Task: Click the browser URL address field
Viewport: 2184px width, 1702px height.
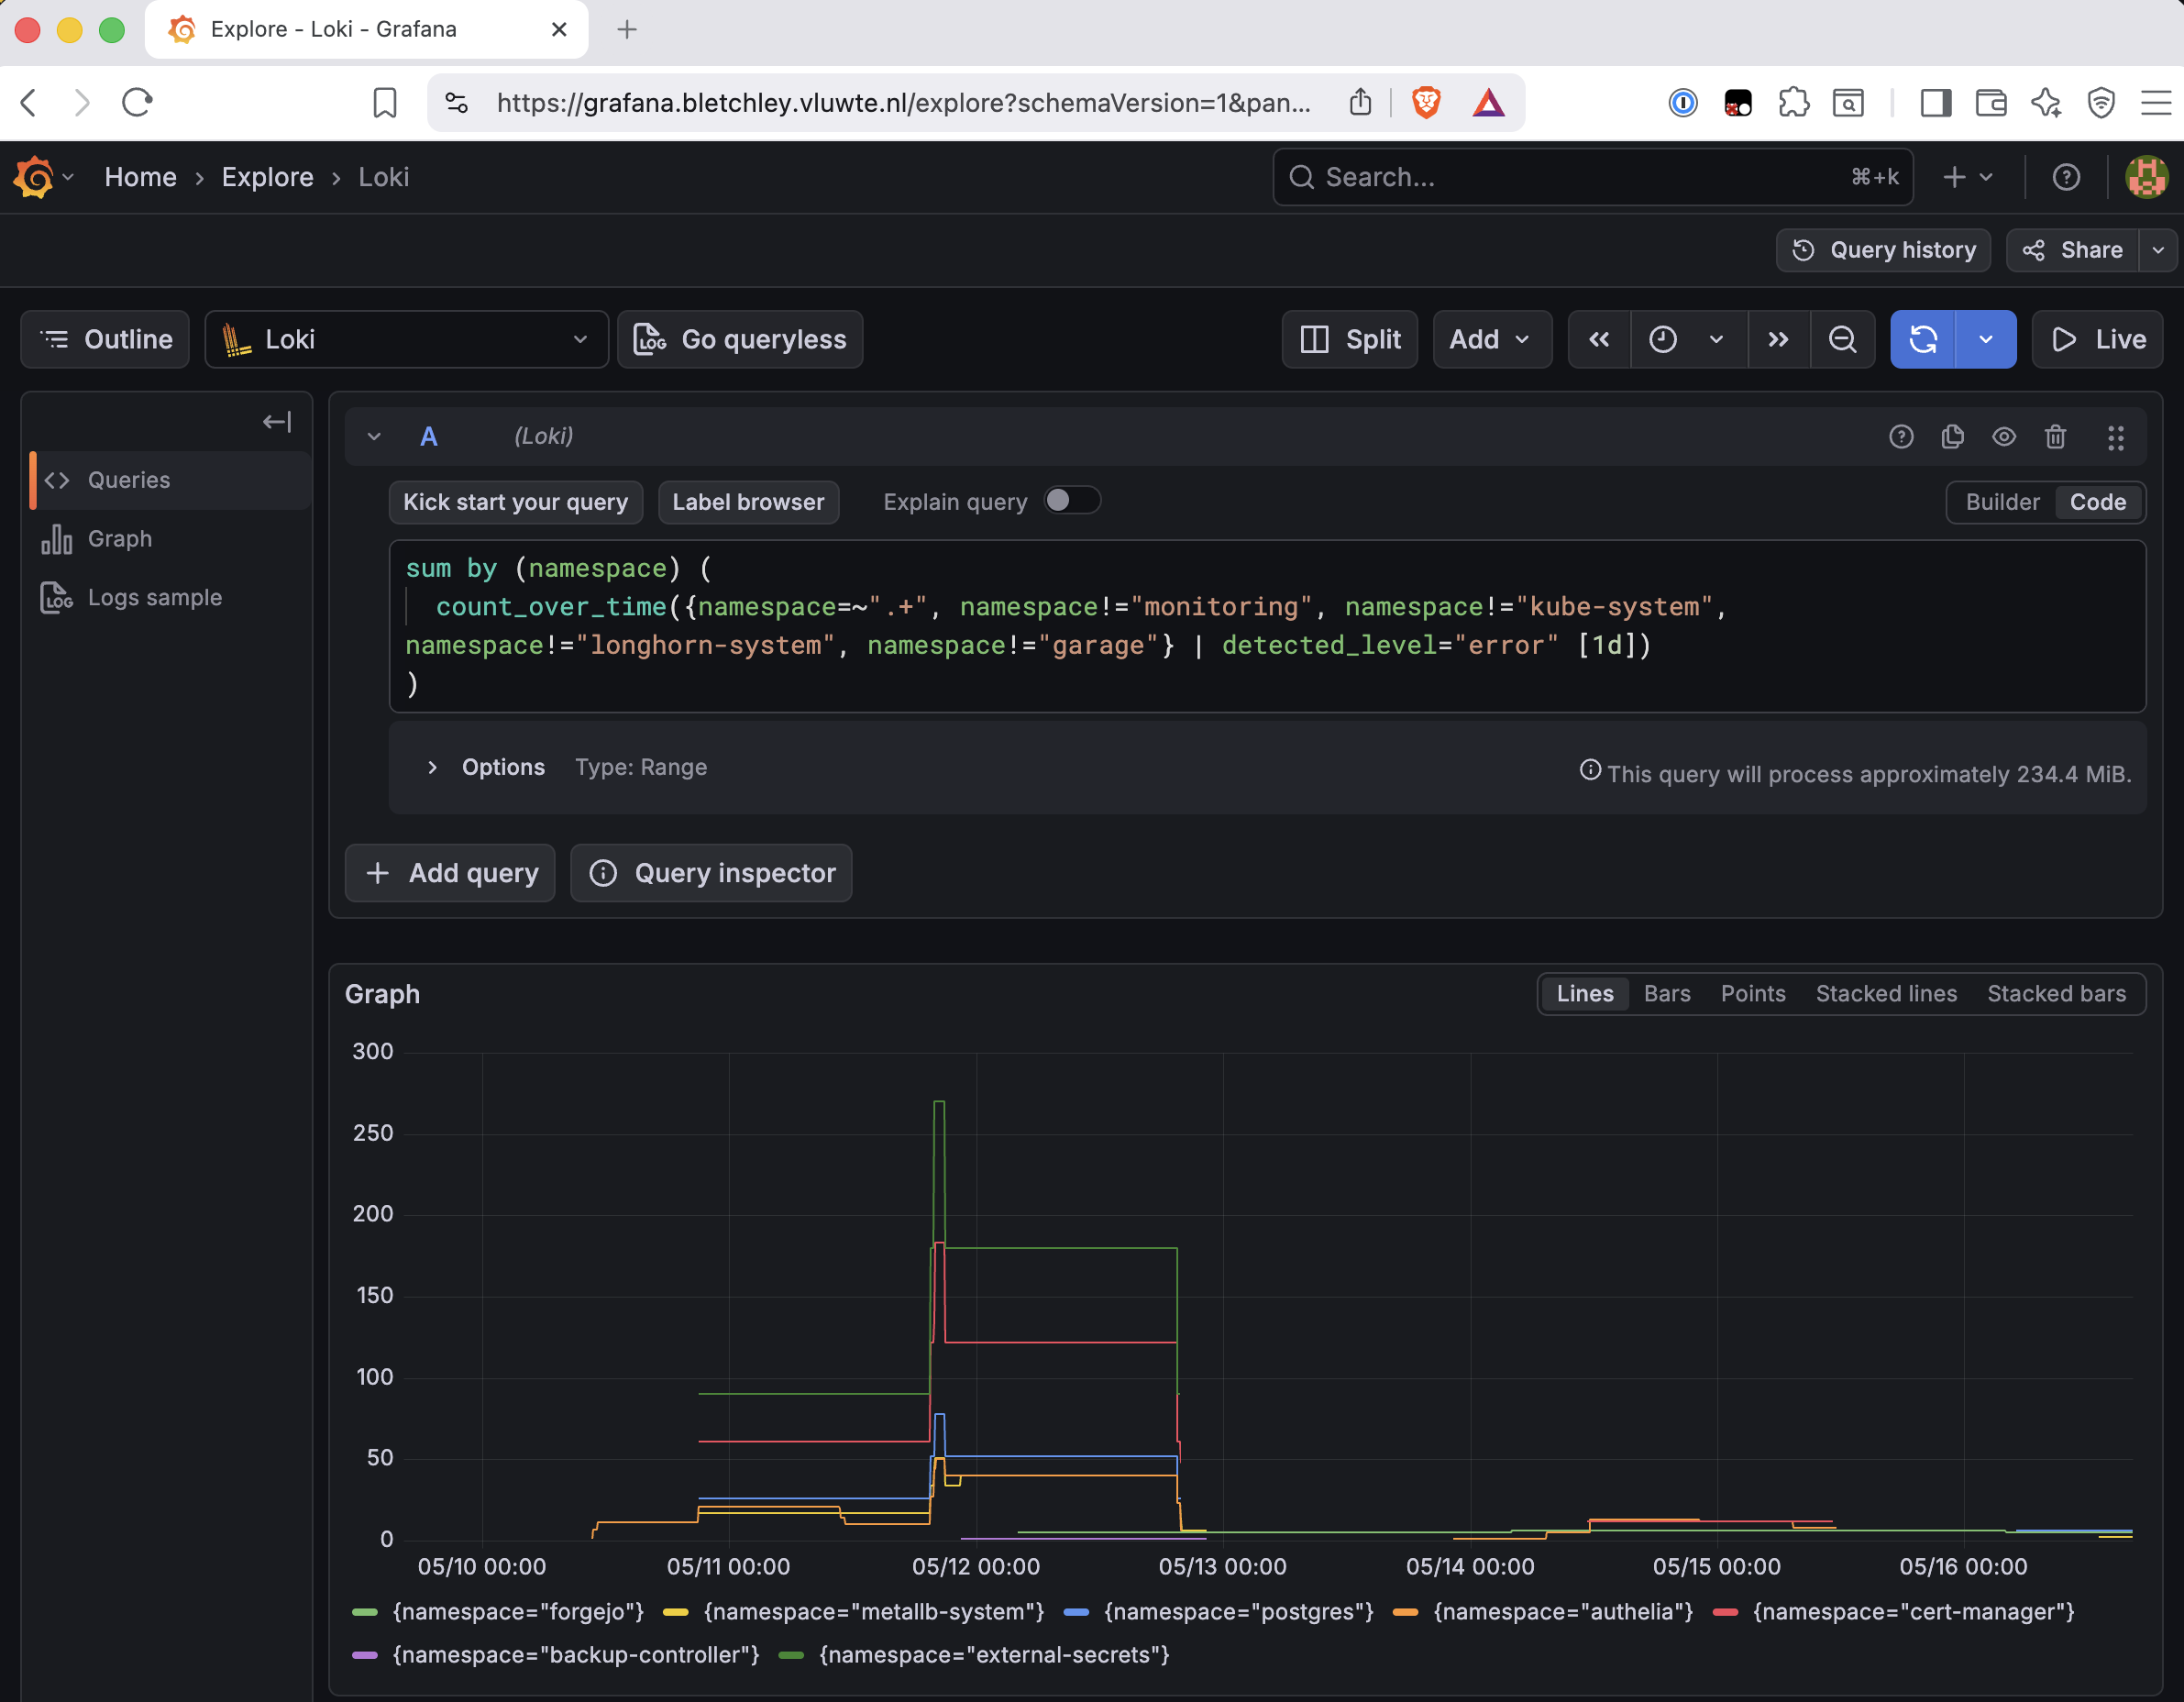Action: 903,102
